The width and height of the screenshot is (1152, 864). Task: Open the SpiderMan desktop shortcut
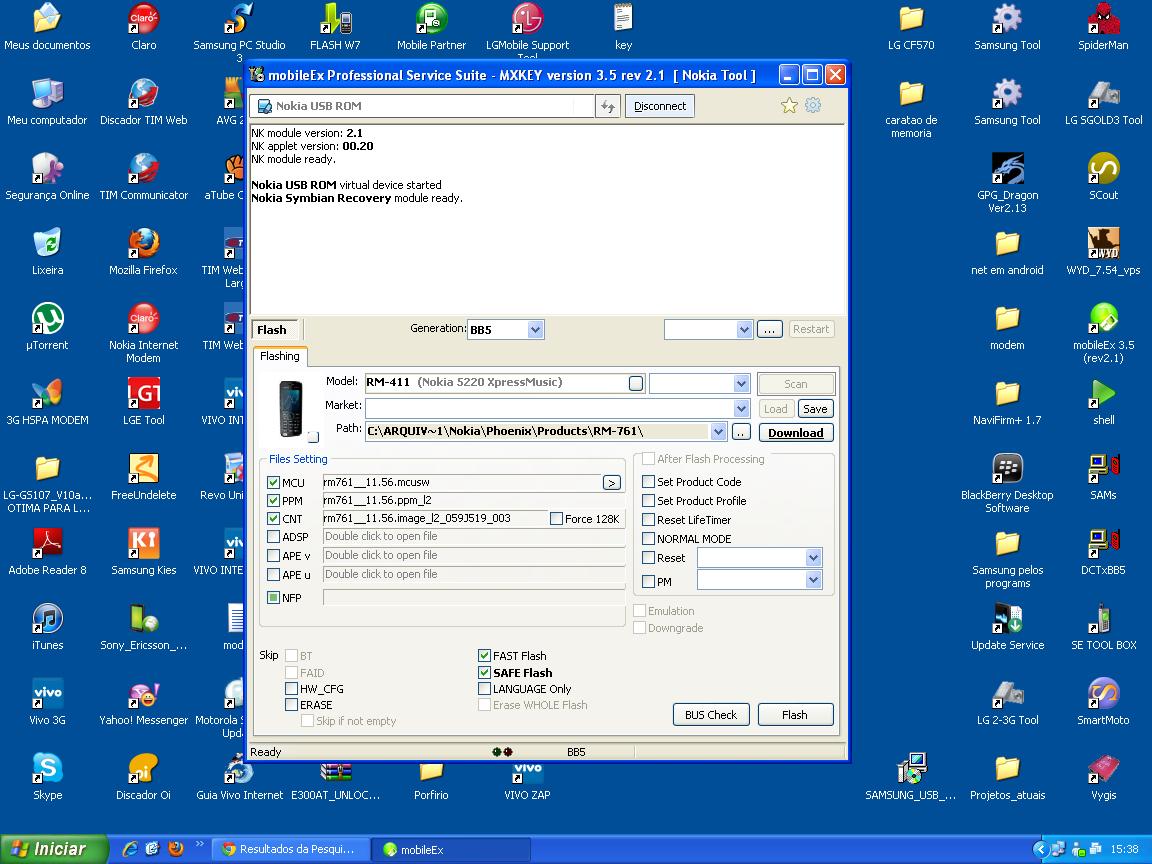1104,25
